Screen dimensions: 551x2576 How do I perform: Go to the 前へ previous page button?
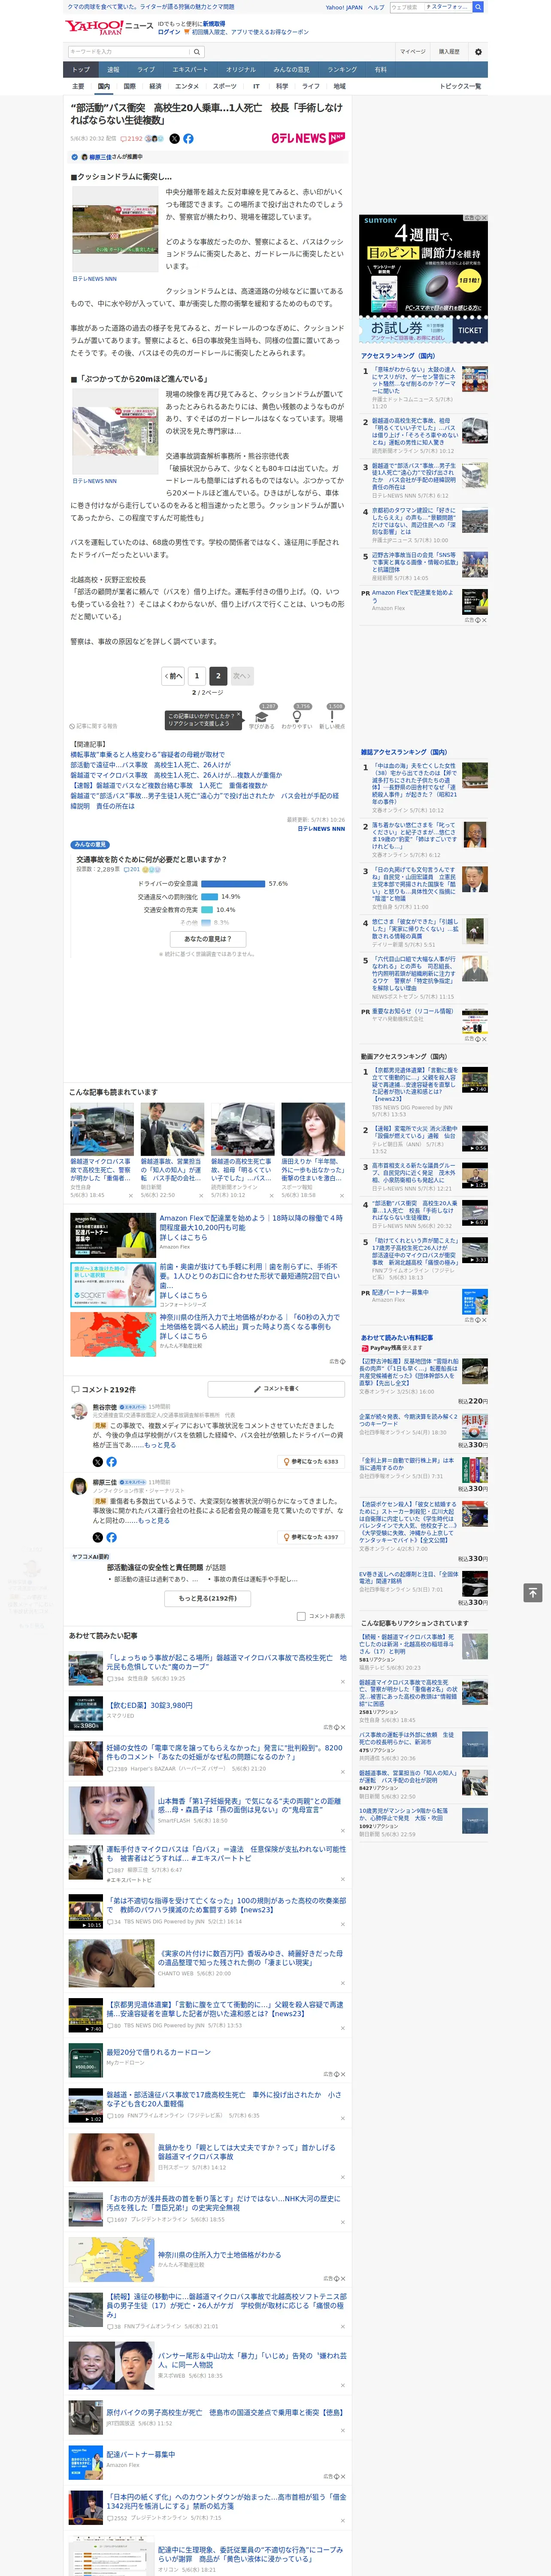click(173, 676)
